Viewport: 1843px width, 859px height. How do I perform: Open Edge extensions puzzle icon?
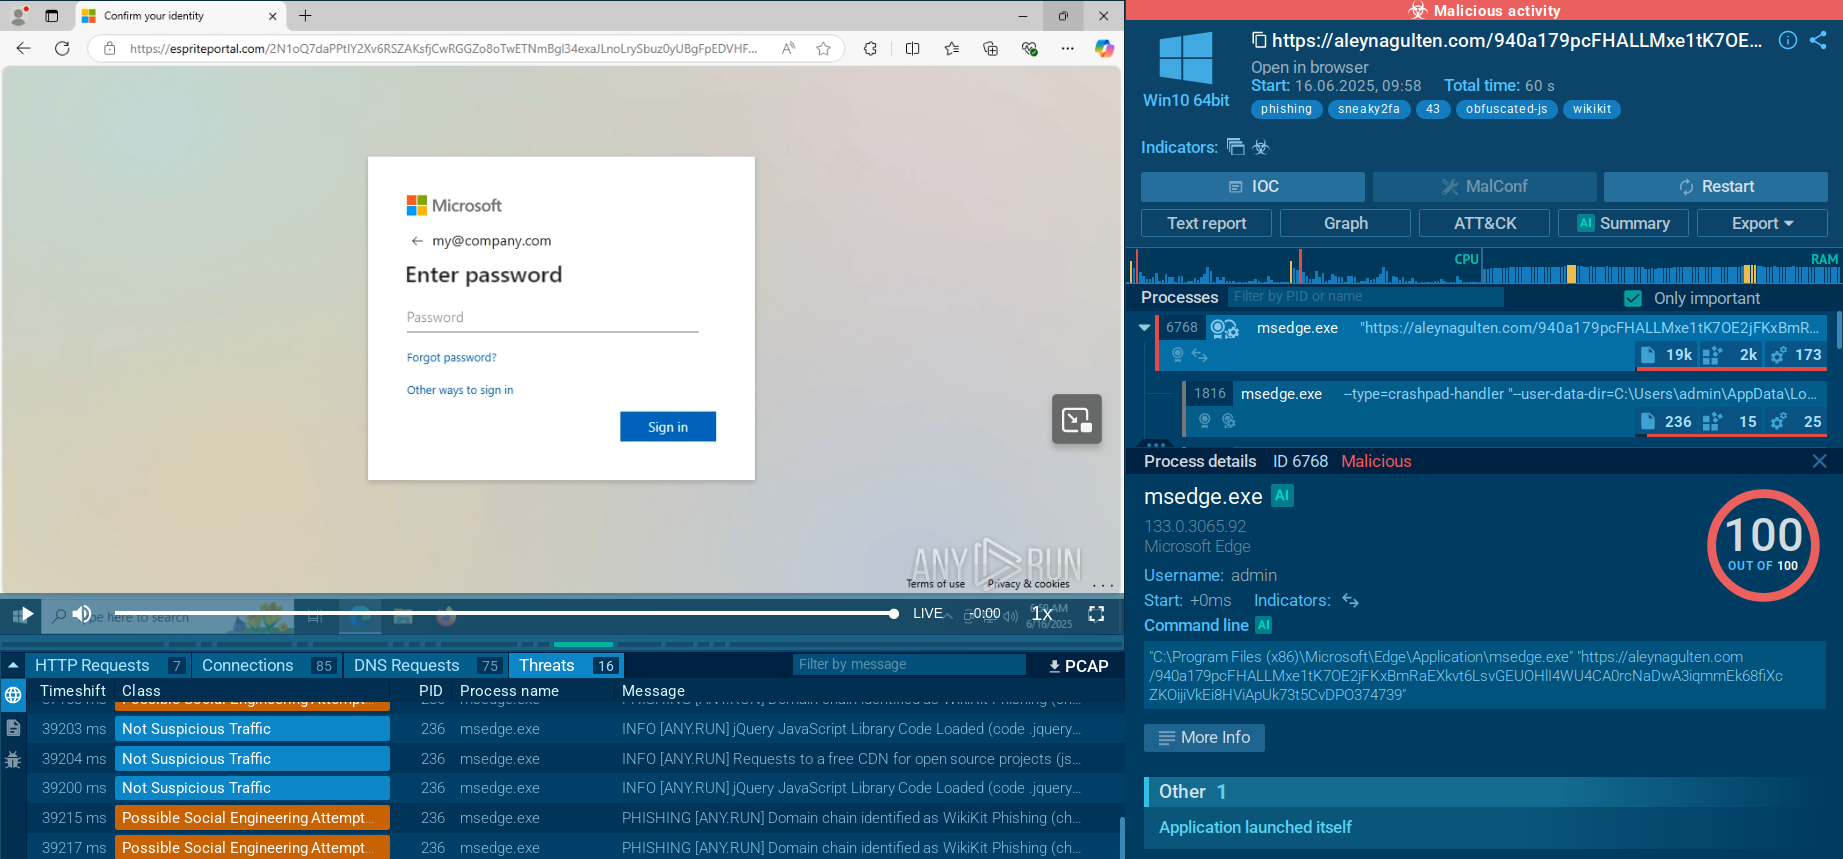[870, 48]
